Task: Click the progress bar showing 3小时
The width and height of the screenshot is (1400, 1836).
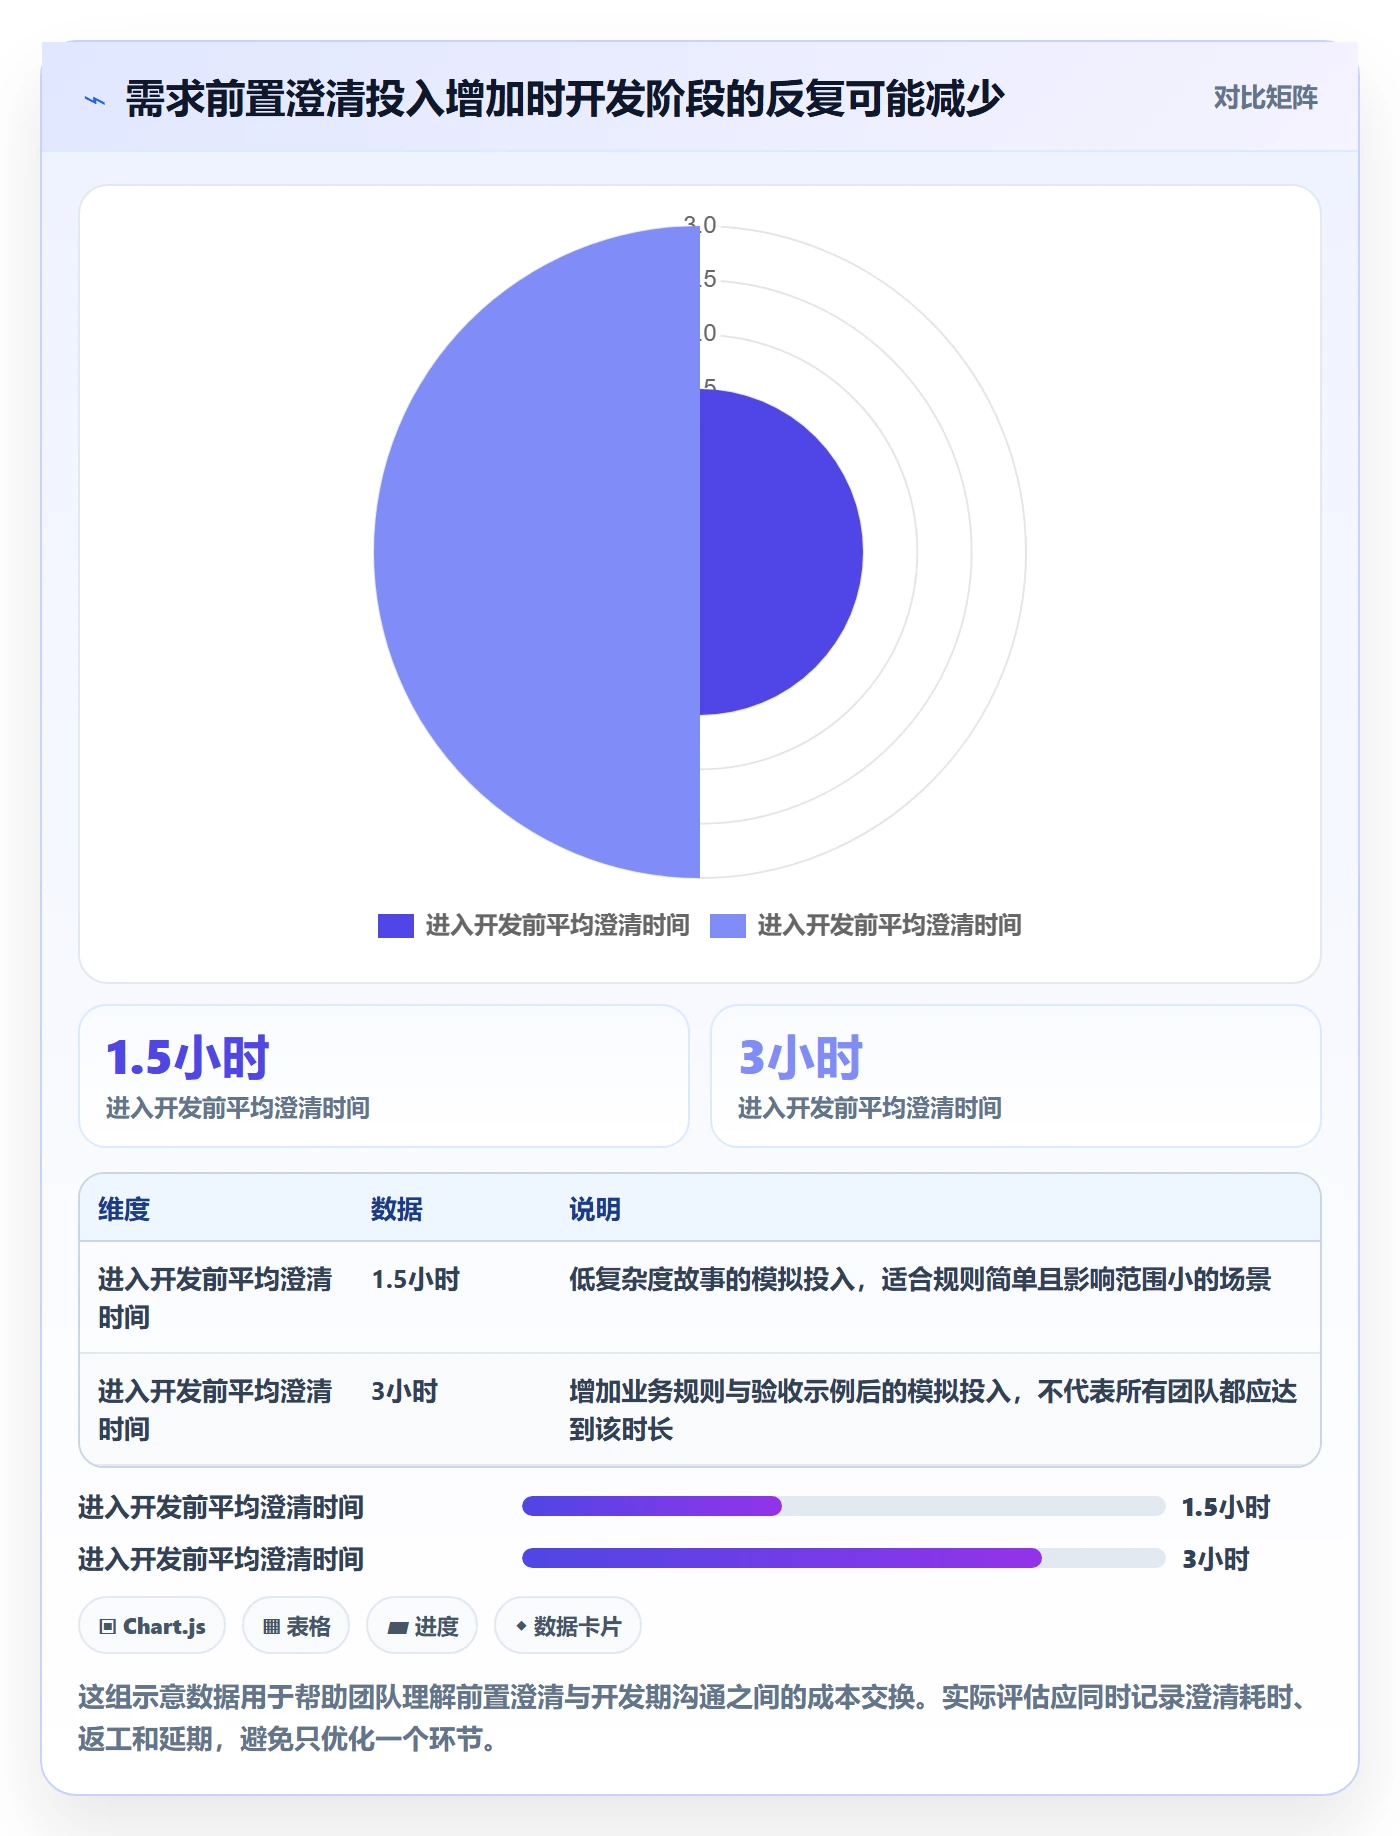Action: (843, 1558)
